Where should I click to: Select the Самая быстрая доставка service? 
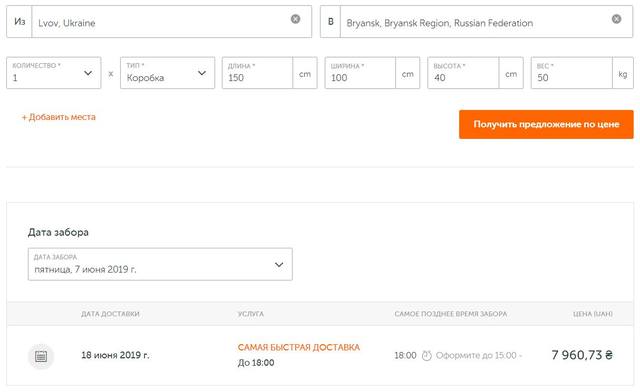pos(299,347)
